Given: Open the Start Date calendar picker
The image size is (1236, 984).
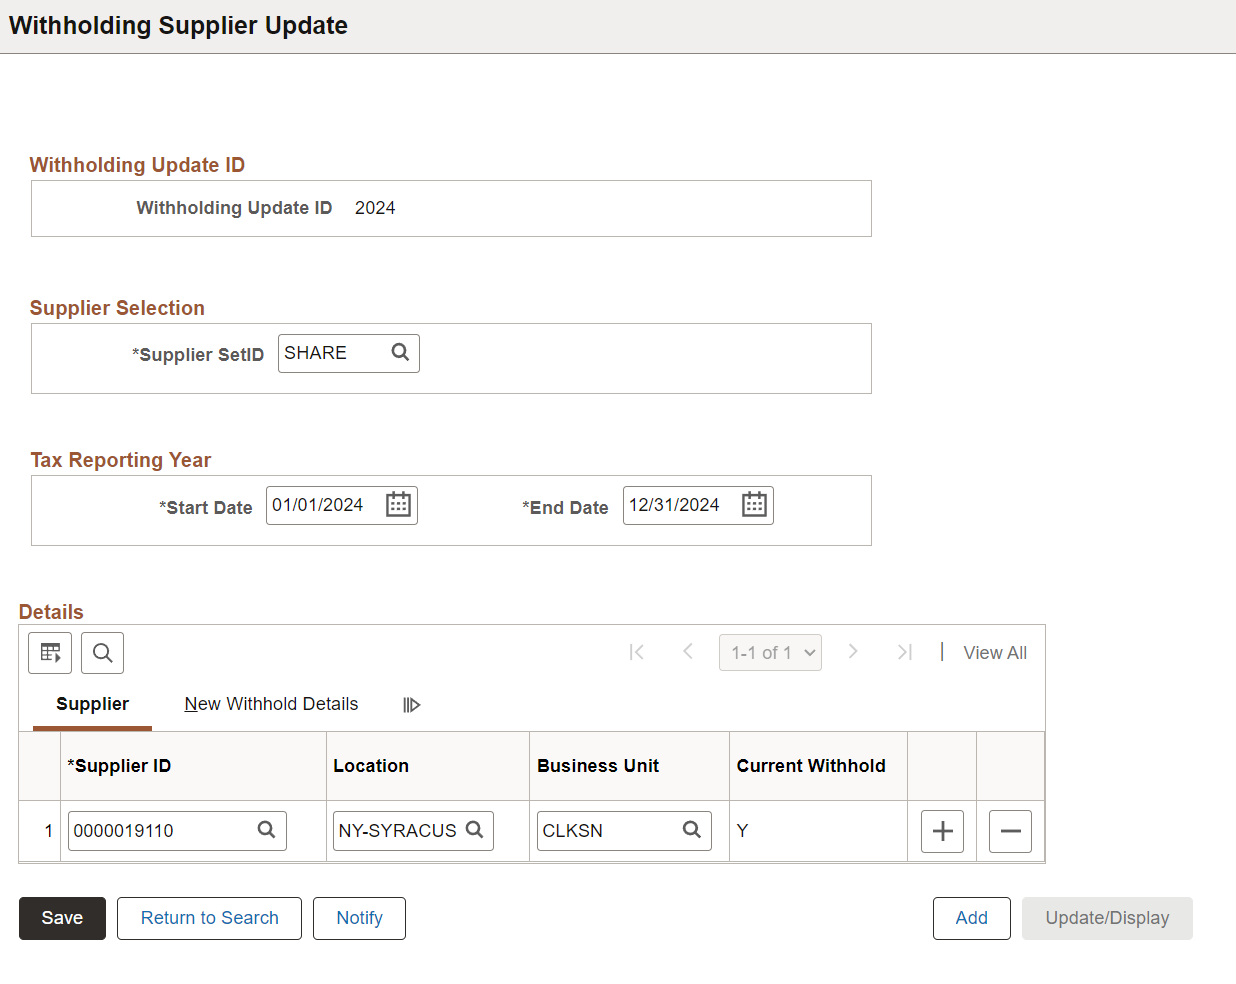Looking at the screenshot, I should (398, 505).
